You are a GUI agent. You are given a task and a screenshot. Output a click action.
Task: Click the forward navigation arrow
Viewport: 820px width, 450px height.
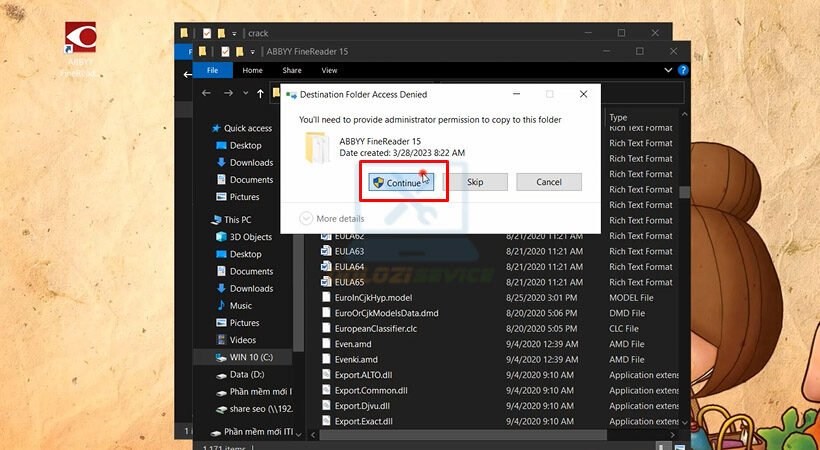pos(228,93)
